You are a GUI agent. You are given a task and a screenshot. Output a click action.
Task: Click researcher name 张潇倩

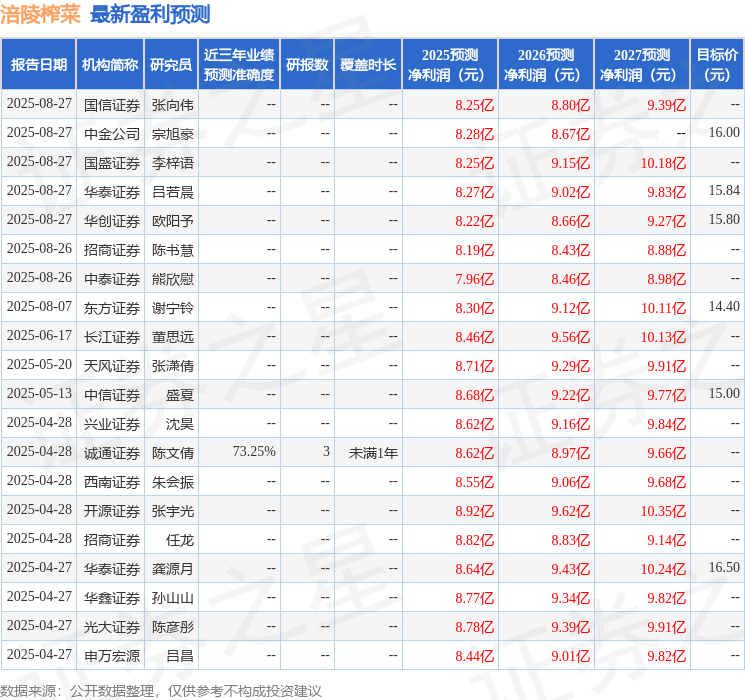172,366
